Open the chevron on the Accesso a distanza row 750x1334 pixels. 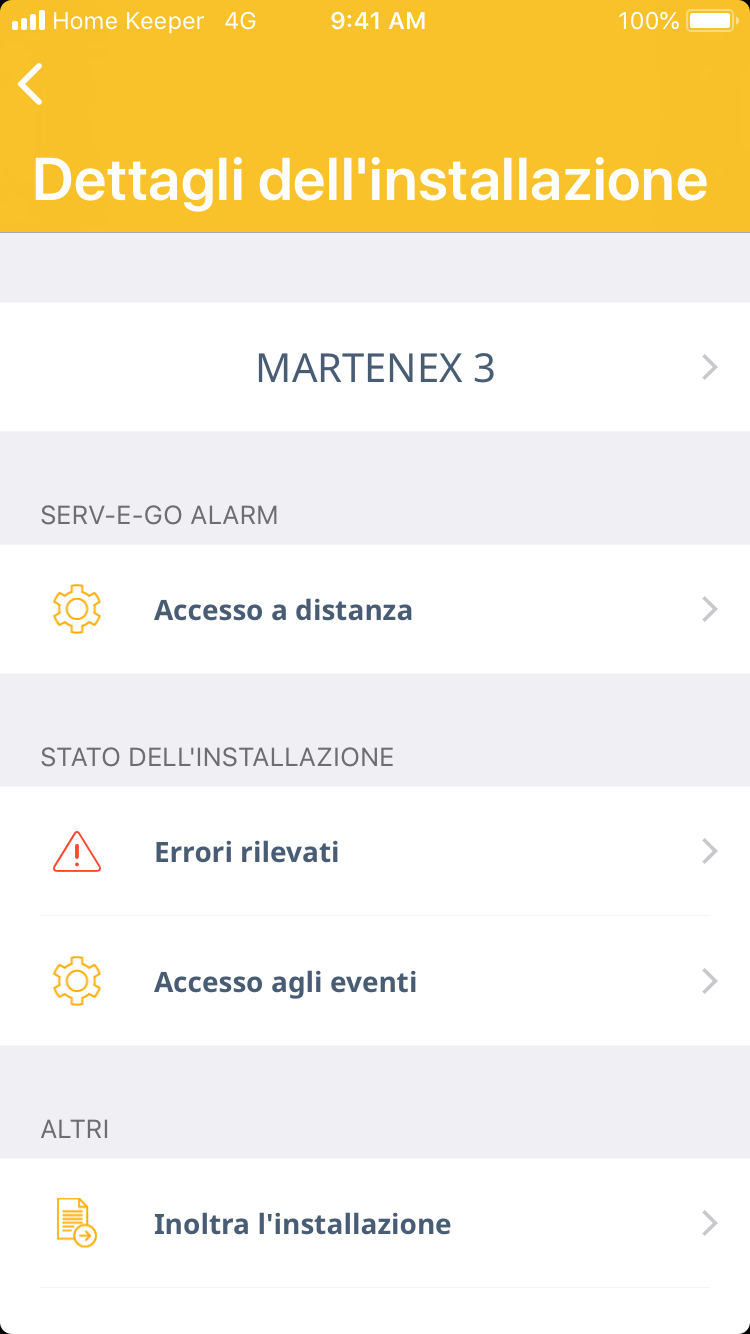click(x=710, y=609)
